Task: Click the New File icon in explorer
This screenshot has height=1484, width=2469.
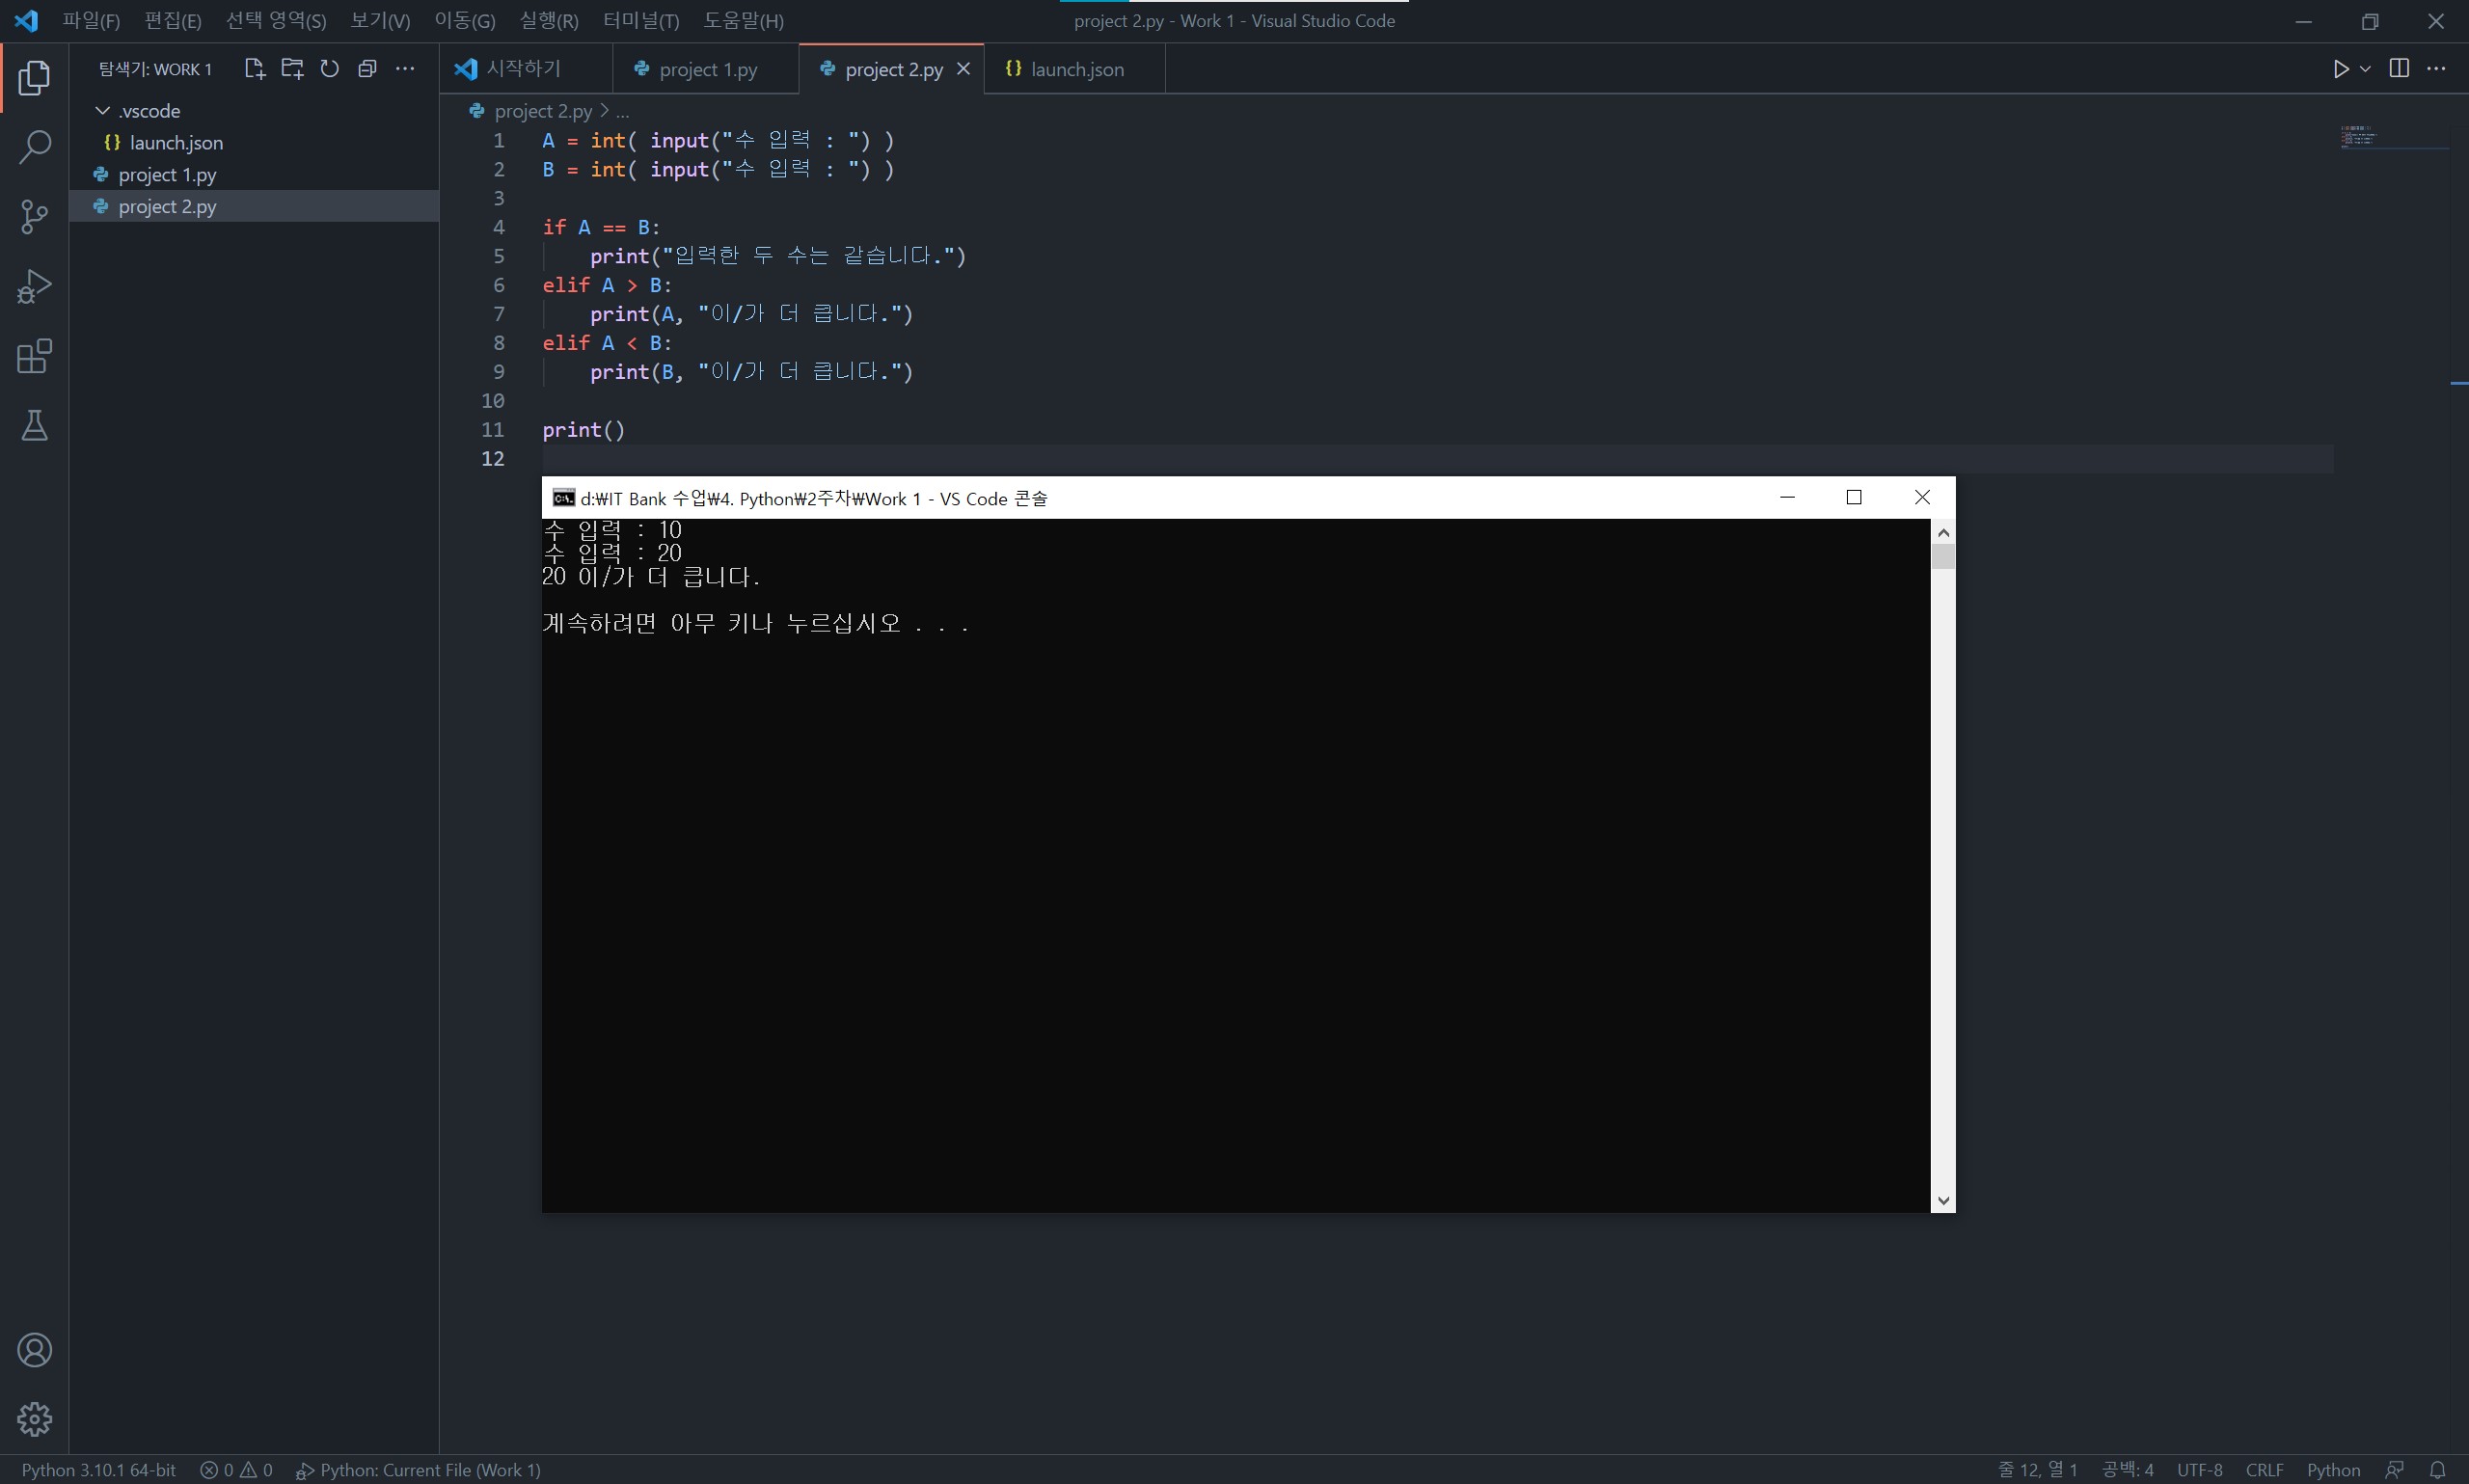Action: tap(254, 69)
